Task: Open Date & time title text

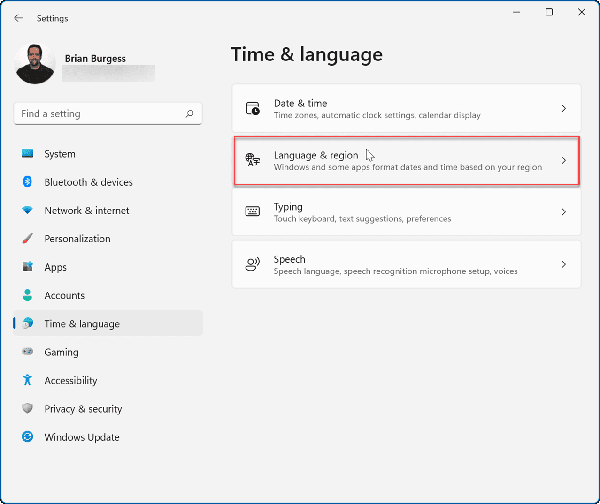Action: click(x=300, y=103)
